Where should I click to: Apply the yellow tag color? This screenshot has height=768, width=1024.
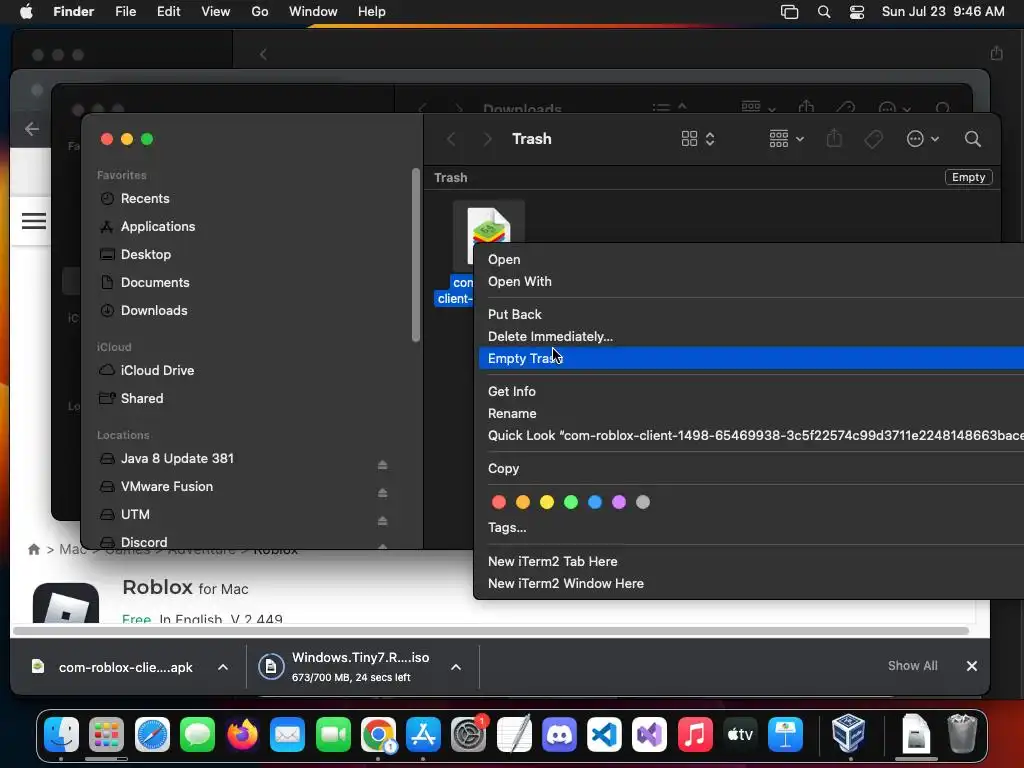click(547, 502)
